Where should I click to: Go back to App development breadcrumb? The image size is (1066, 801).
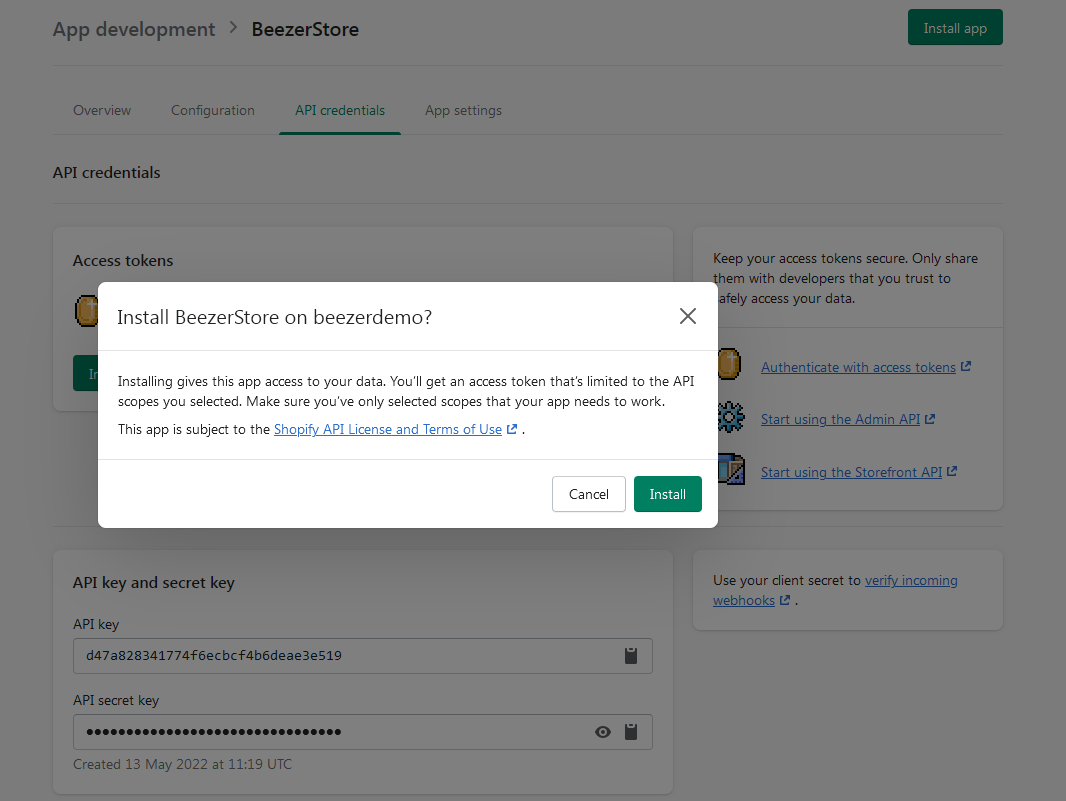134,29
